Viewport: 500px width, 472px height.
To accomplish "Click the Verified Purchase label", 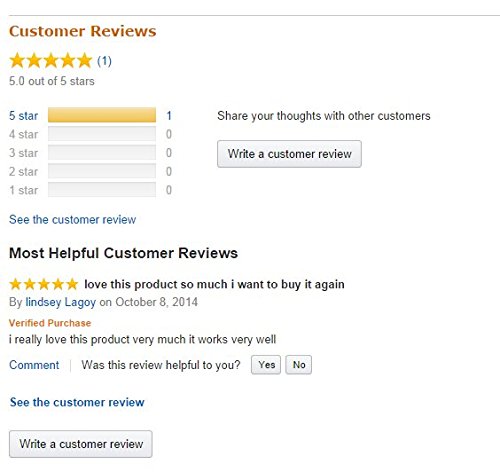I will [50, 323].
